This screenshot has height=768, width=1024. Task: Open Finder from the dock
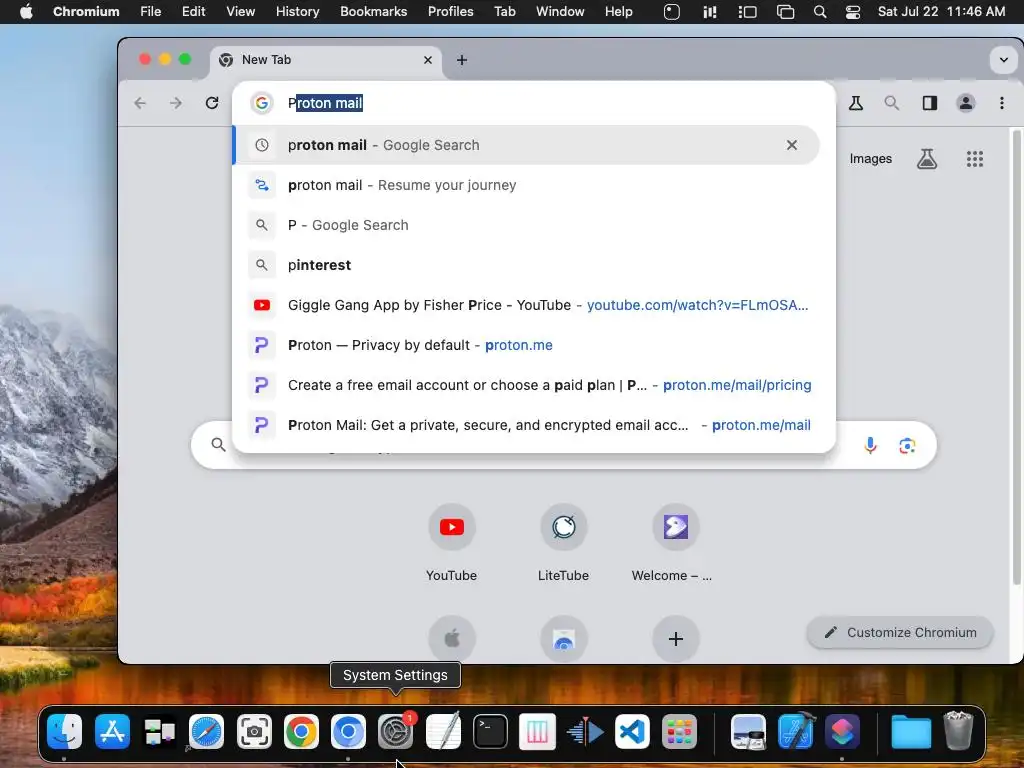pos(64,731)
